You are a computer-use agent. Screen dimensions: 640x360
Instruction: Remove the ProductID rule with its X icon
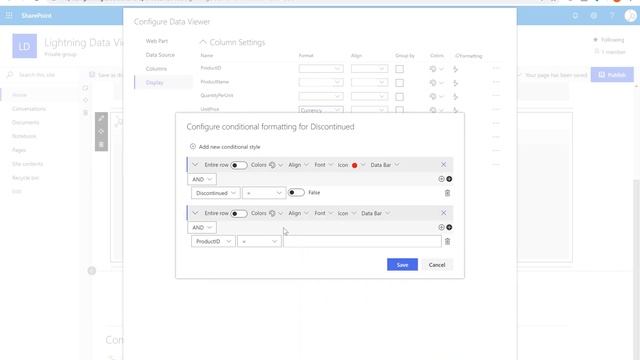point(443,213)
